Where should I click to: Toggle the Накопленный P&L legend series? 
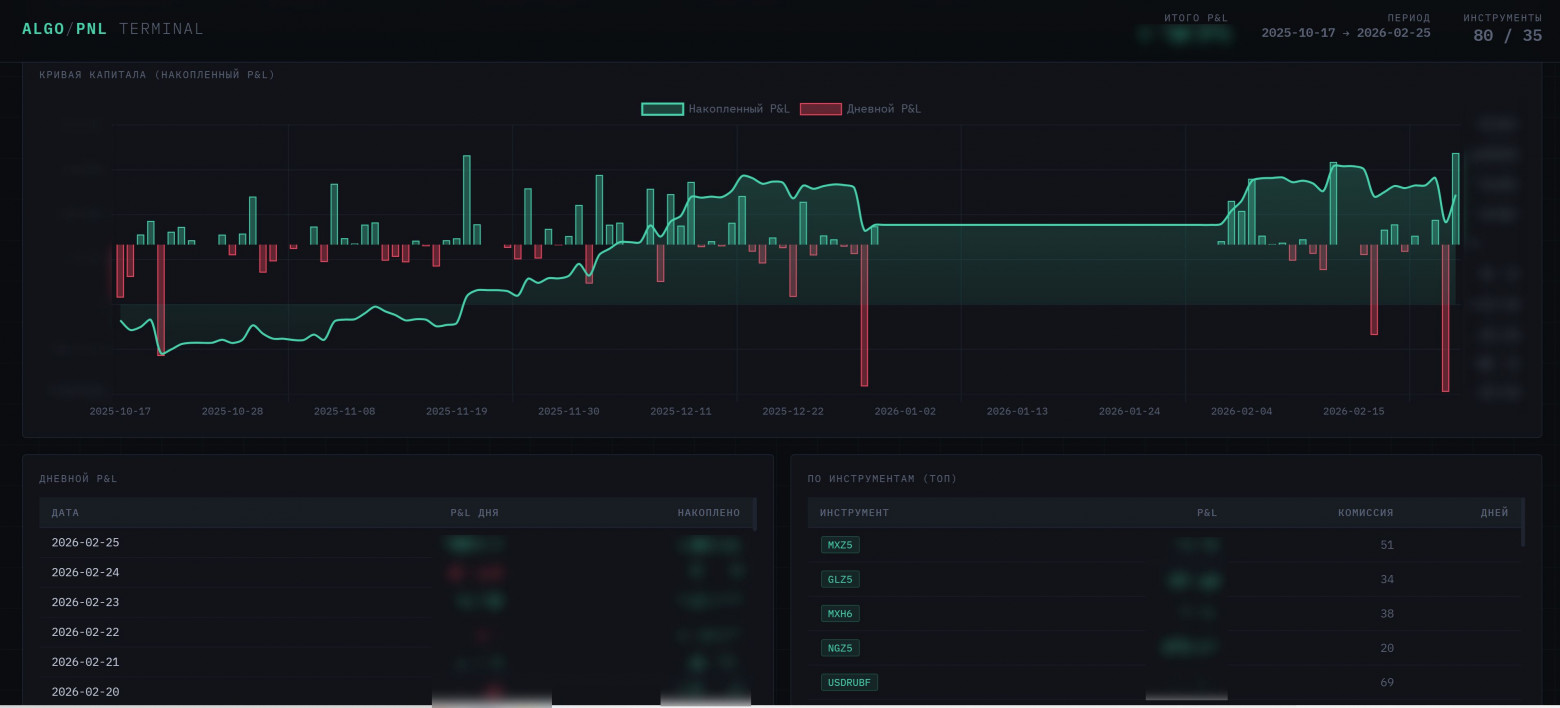[x=715, y=109]
